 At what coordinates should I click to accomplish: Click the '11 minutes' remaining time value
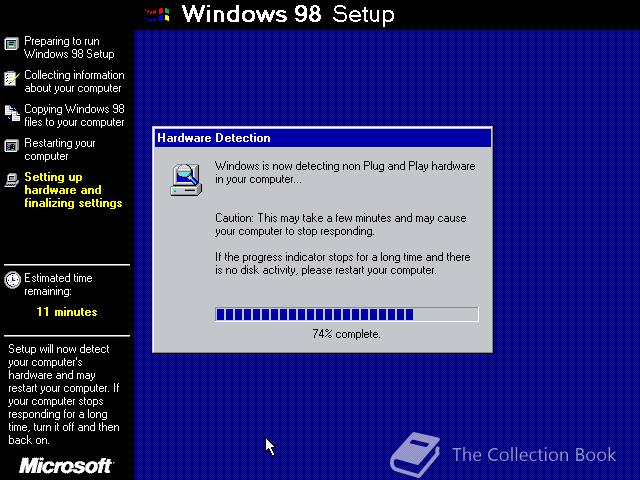coord(67,312)
